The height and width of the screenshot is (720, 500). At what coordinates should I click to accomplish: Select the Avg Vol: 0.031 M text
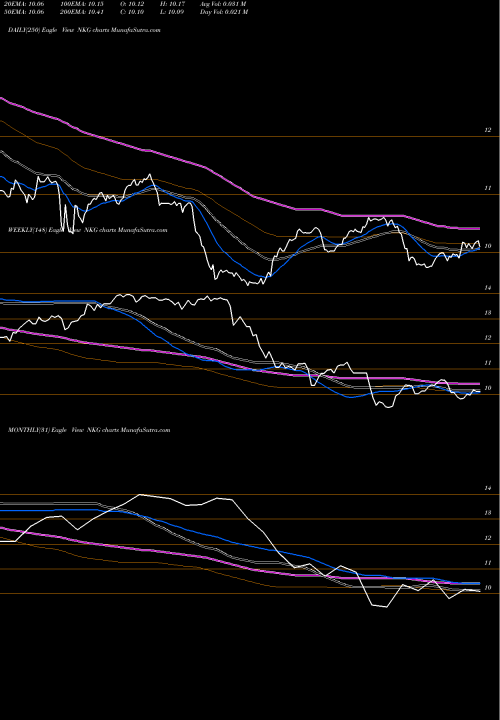[x=223, y=4]
